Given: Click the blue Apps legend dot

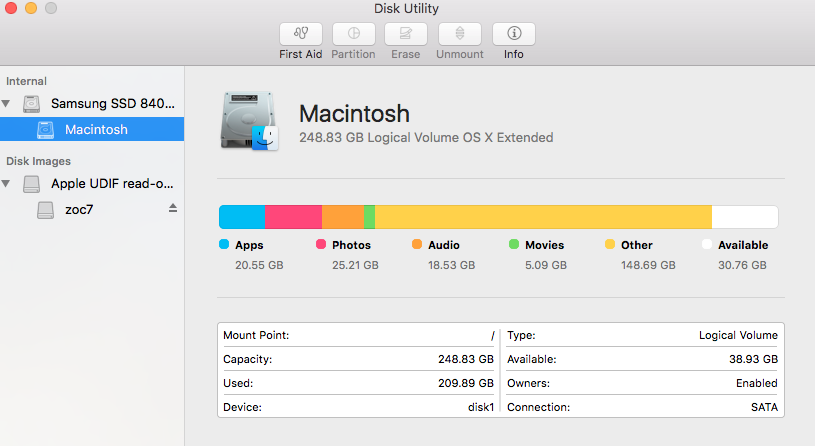Looking at the screenshot, I should (x=224, y=244).
